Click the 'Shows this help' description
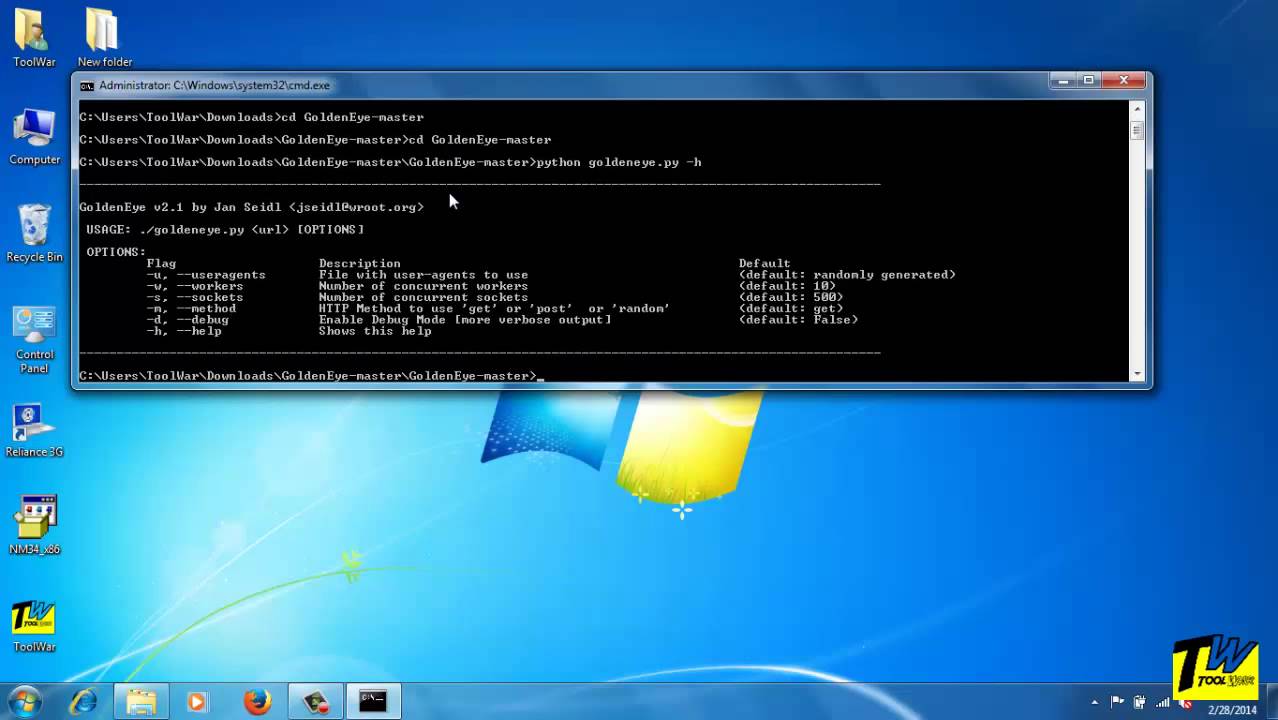 [x=375, y=331]
